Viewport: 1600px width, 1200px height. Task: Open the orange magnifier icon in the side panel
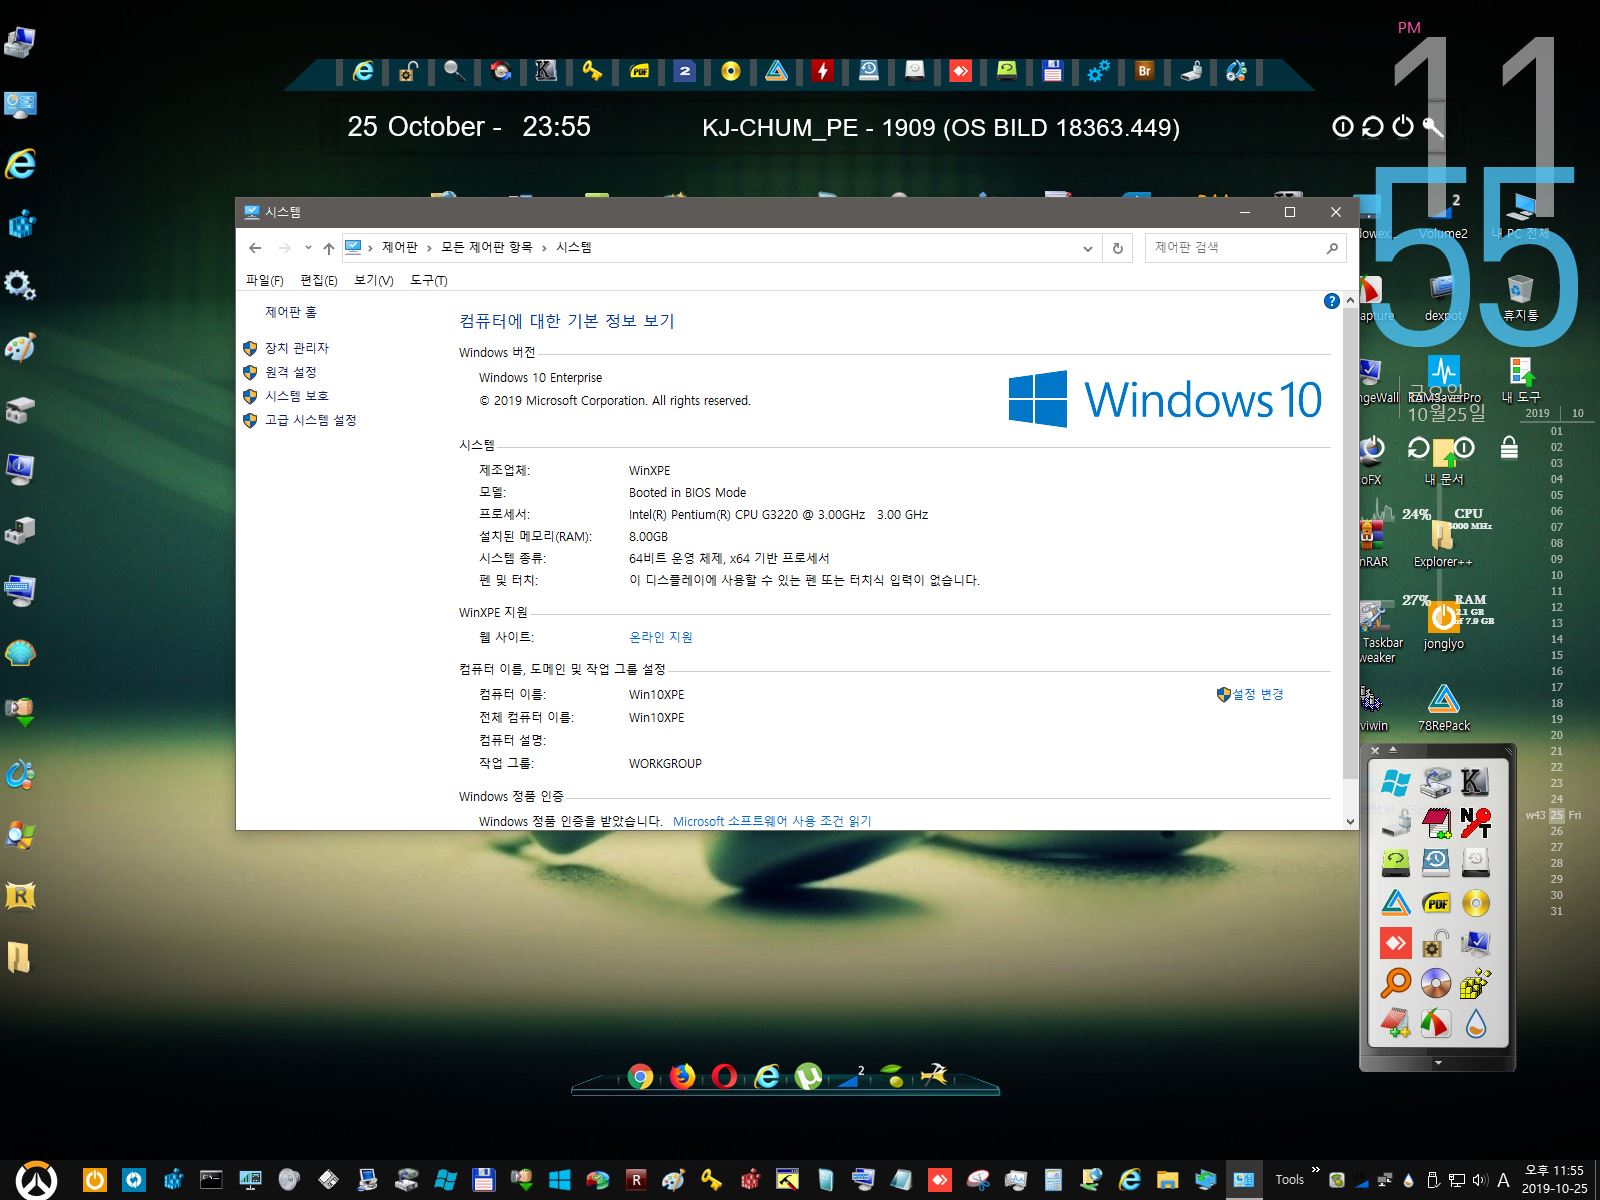[1396, 984]
